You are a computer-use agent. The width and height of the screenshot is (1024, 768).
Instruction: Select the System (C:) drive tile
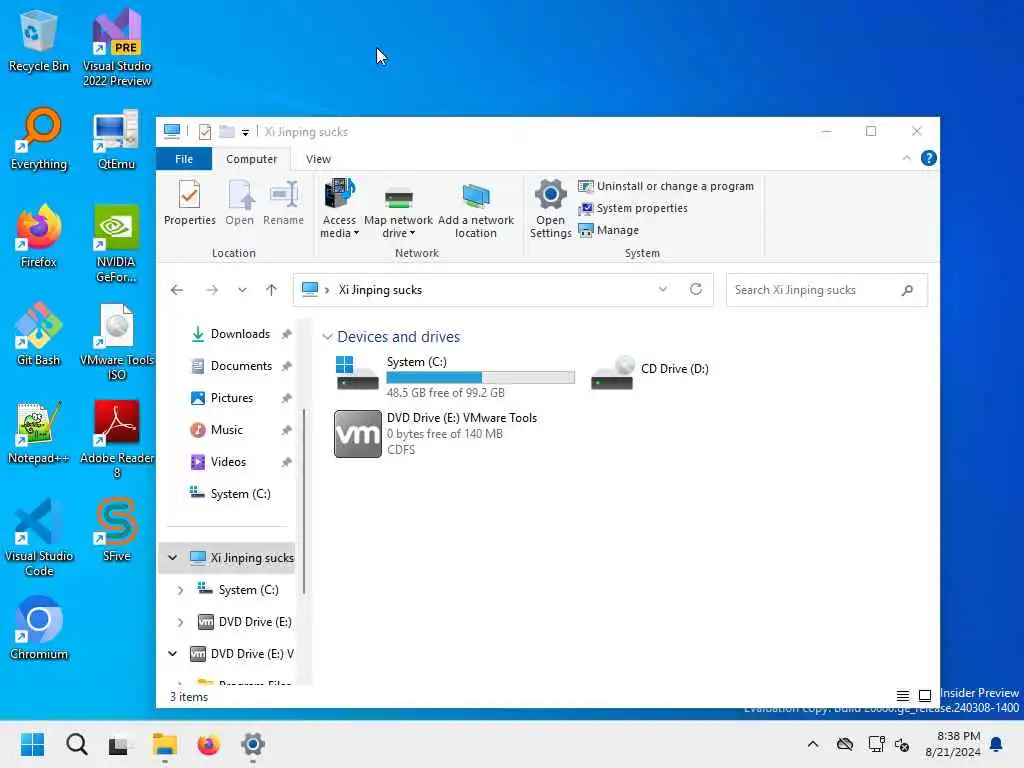click(455, 377)
